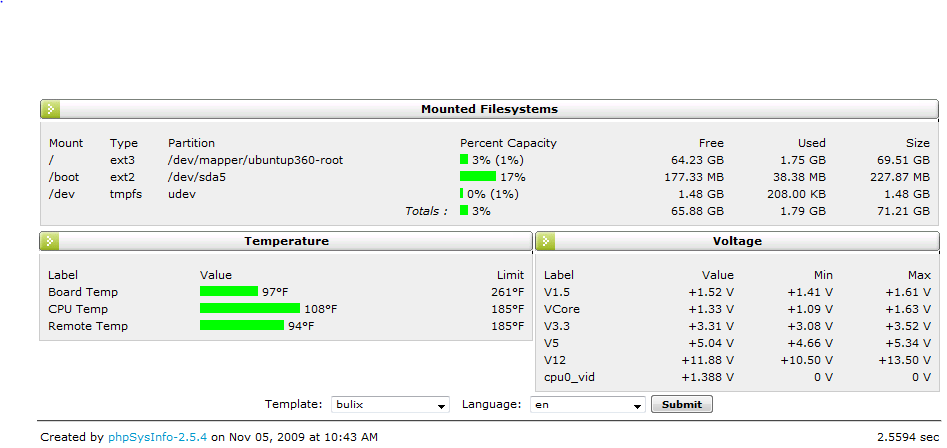Click the 1.75 GB used value
The image size is (947, 448).
tap(803, 160)
